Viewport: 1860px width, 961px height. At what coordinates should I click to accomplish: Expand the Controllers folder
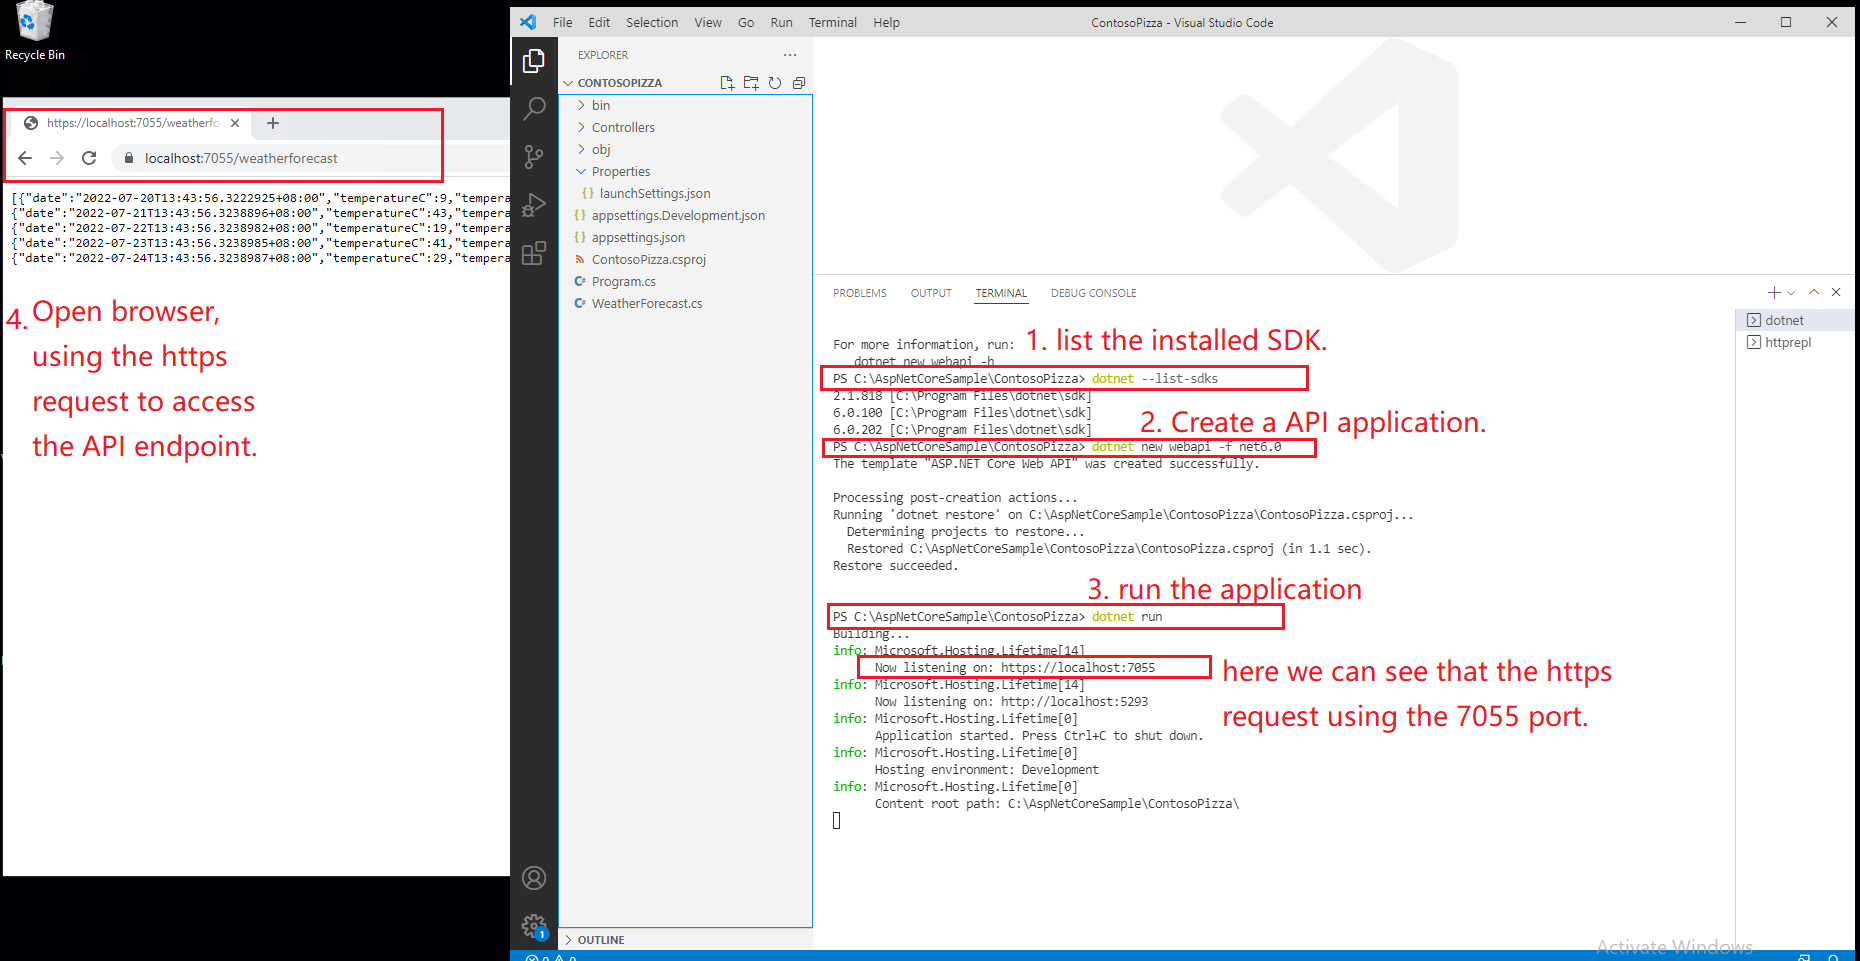pos(623,127)
